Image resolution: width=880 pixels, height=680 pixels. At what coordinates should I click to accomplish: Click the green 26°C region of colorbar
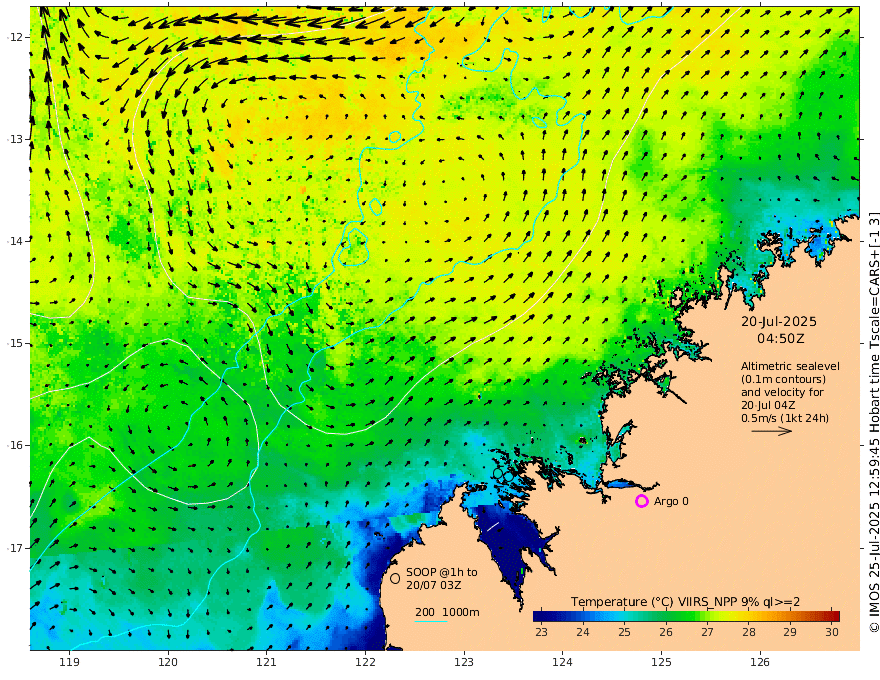pos(666,616)
